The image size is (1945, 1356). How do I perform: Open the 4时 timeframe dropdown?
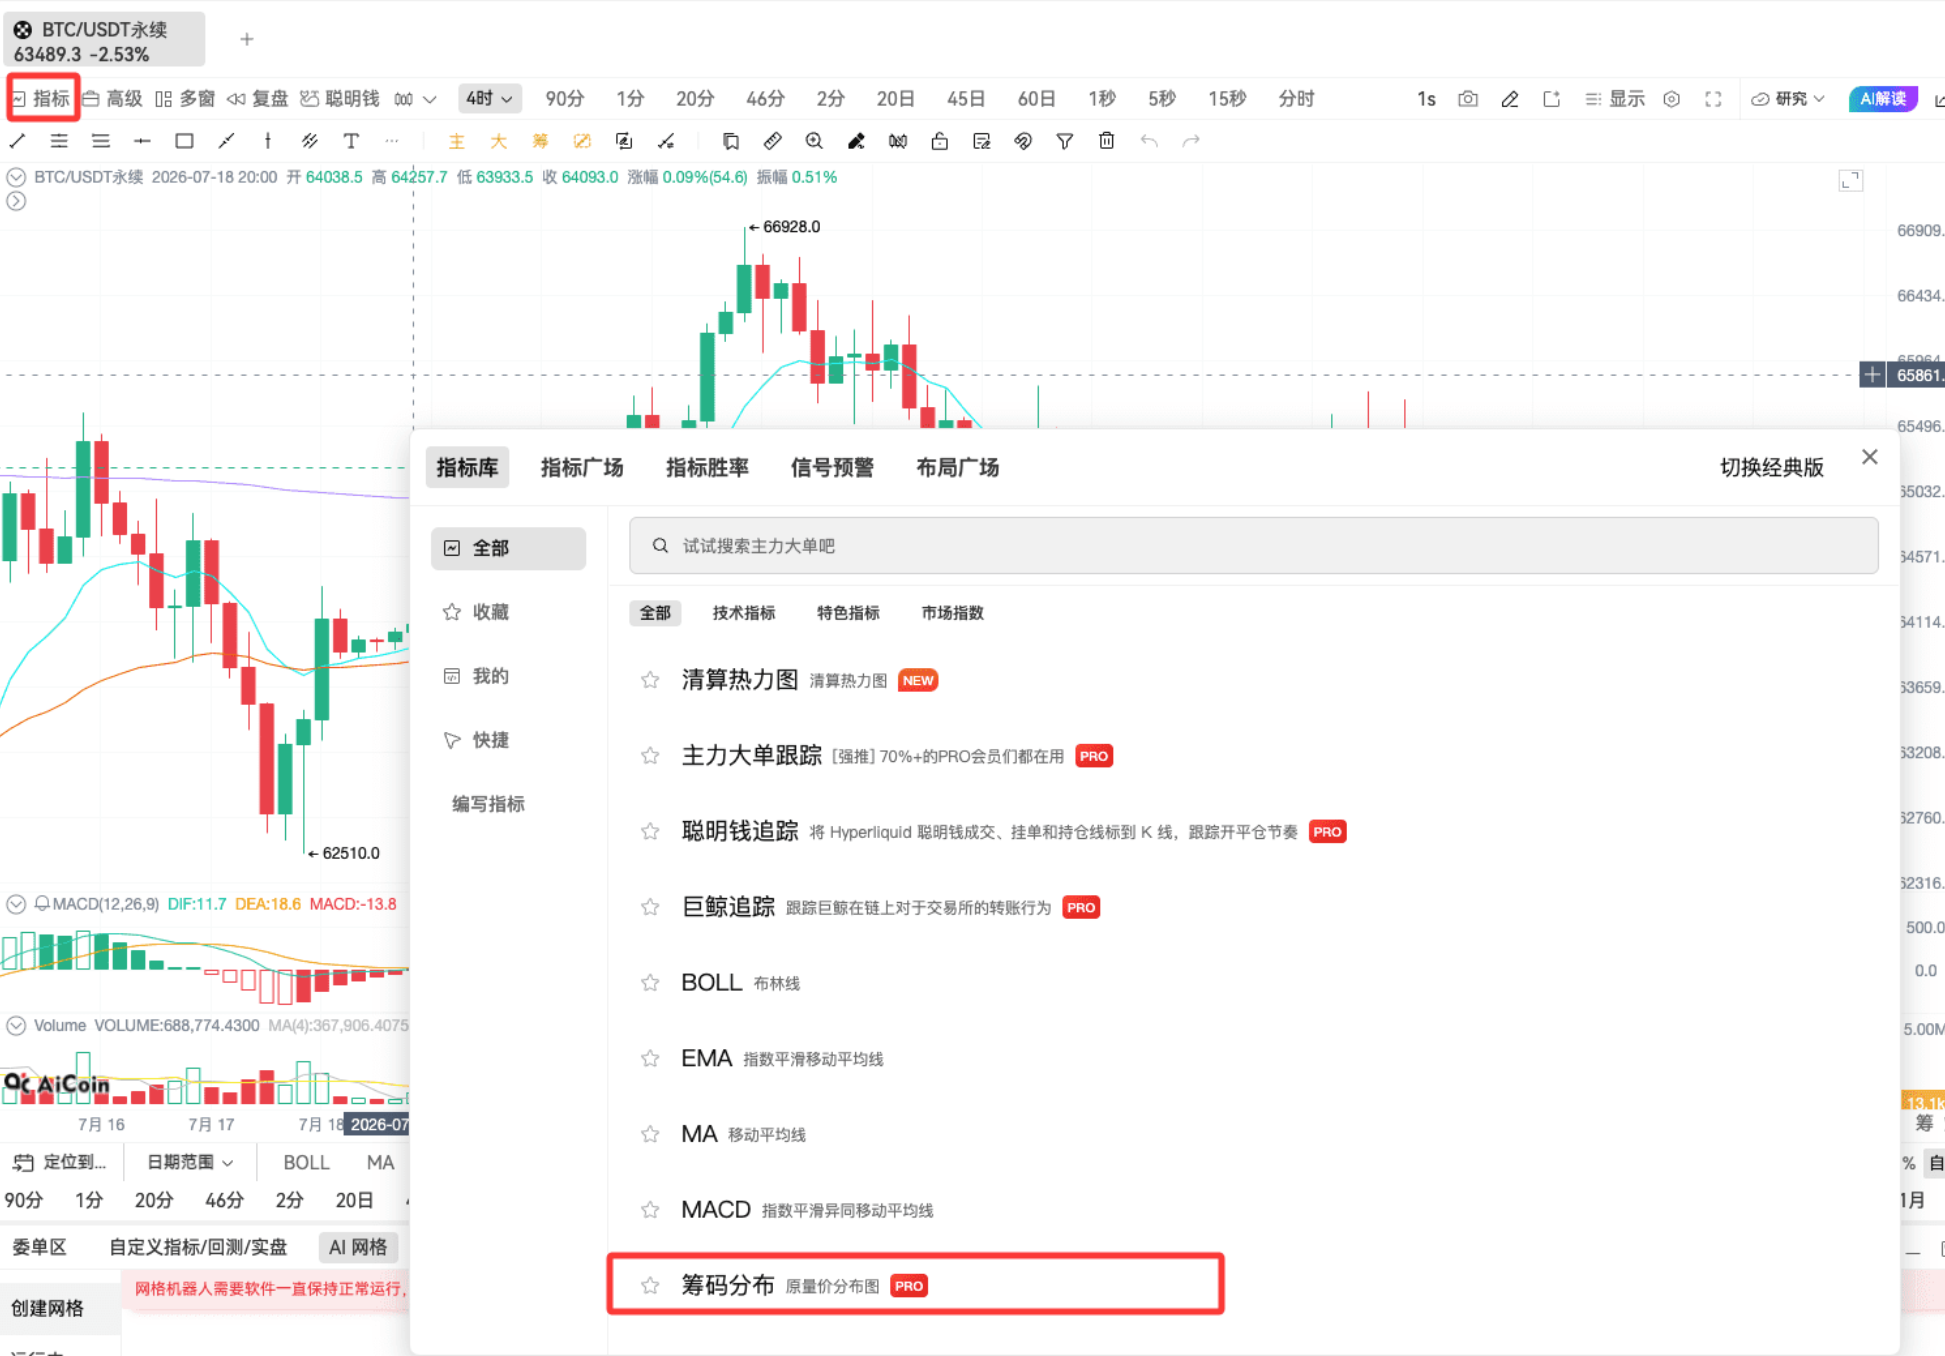click(489, 99)
